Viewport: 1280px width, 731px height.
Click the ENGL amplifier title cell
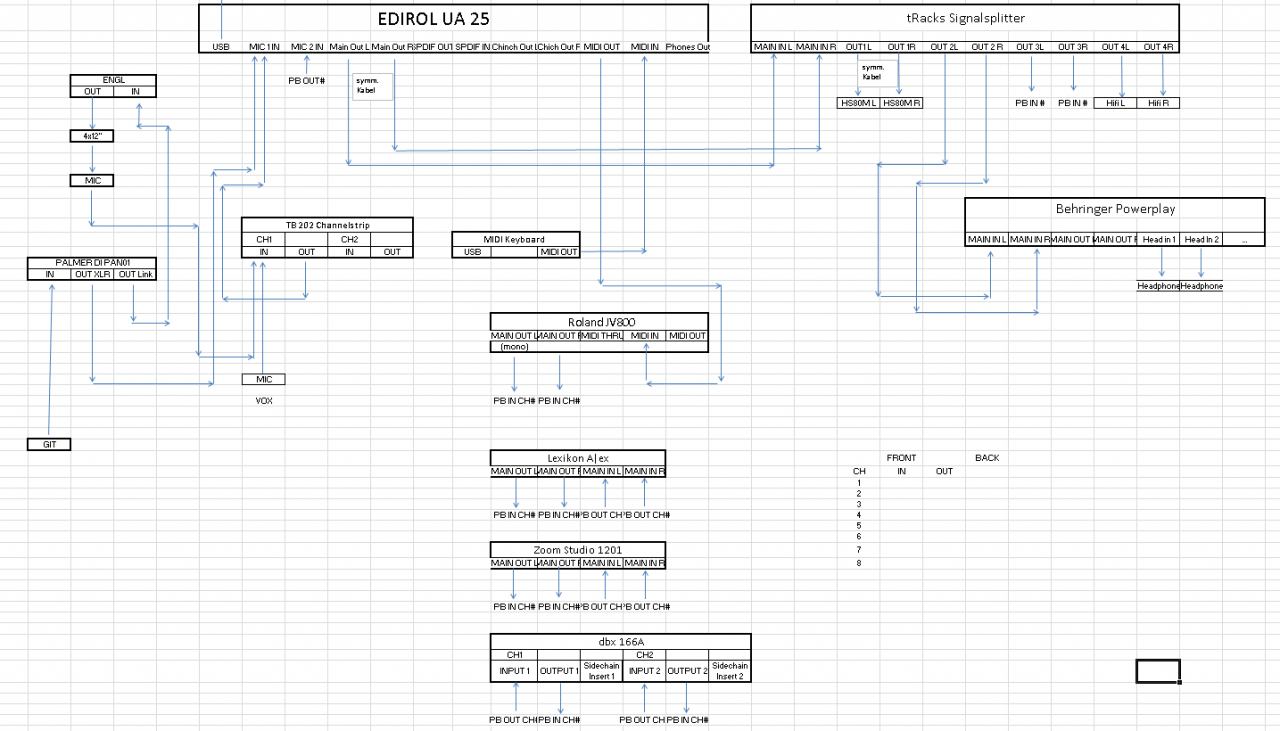(114, 80)
